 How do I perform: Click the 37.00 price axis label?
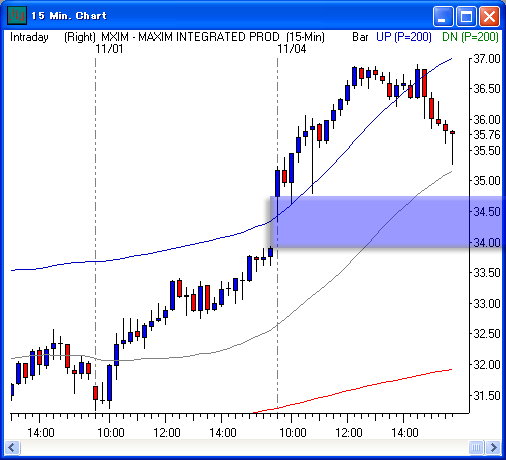487,59
